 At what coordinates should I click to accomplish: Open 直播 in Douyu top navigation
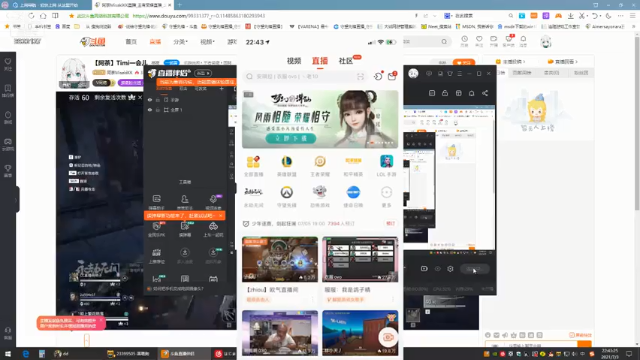pyautogui.click(x=155, y=42)
